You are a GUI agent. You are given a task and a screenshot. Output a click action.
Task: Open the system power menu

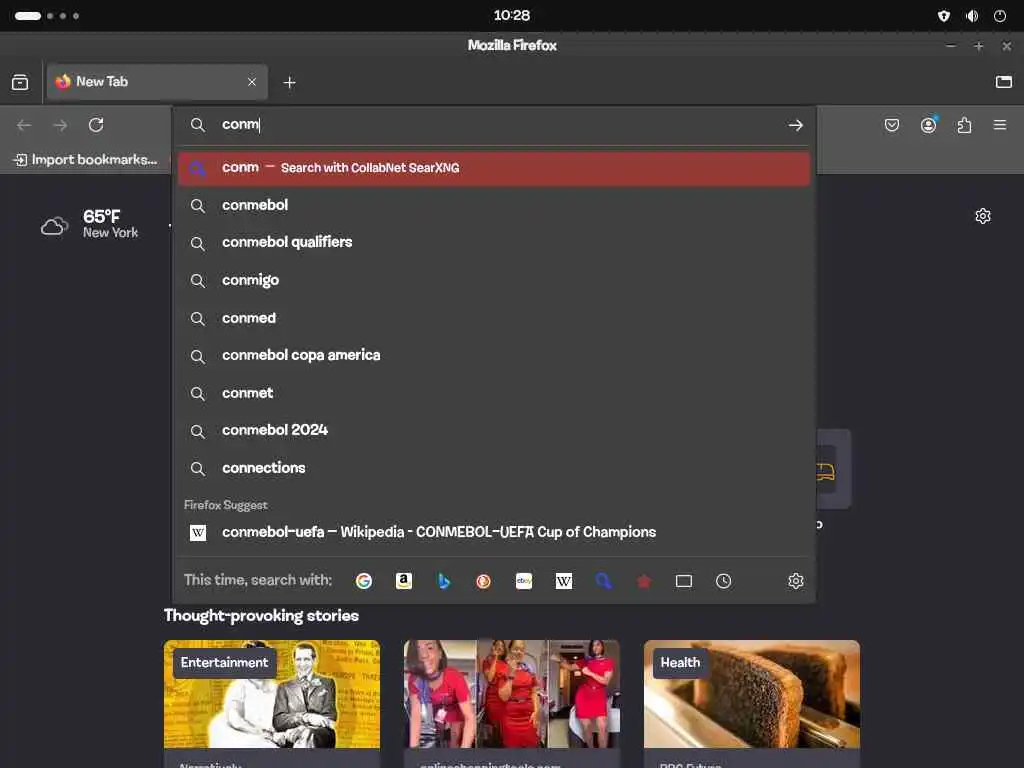pyautogui.click(x=1000, y=16)
